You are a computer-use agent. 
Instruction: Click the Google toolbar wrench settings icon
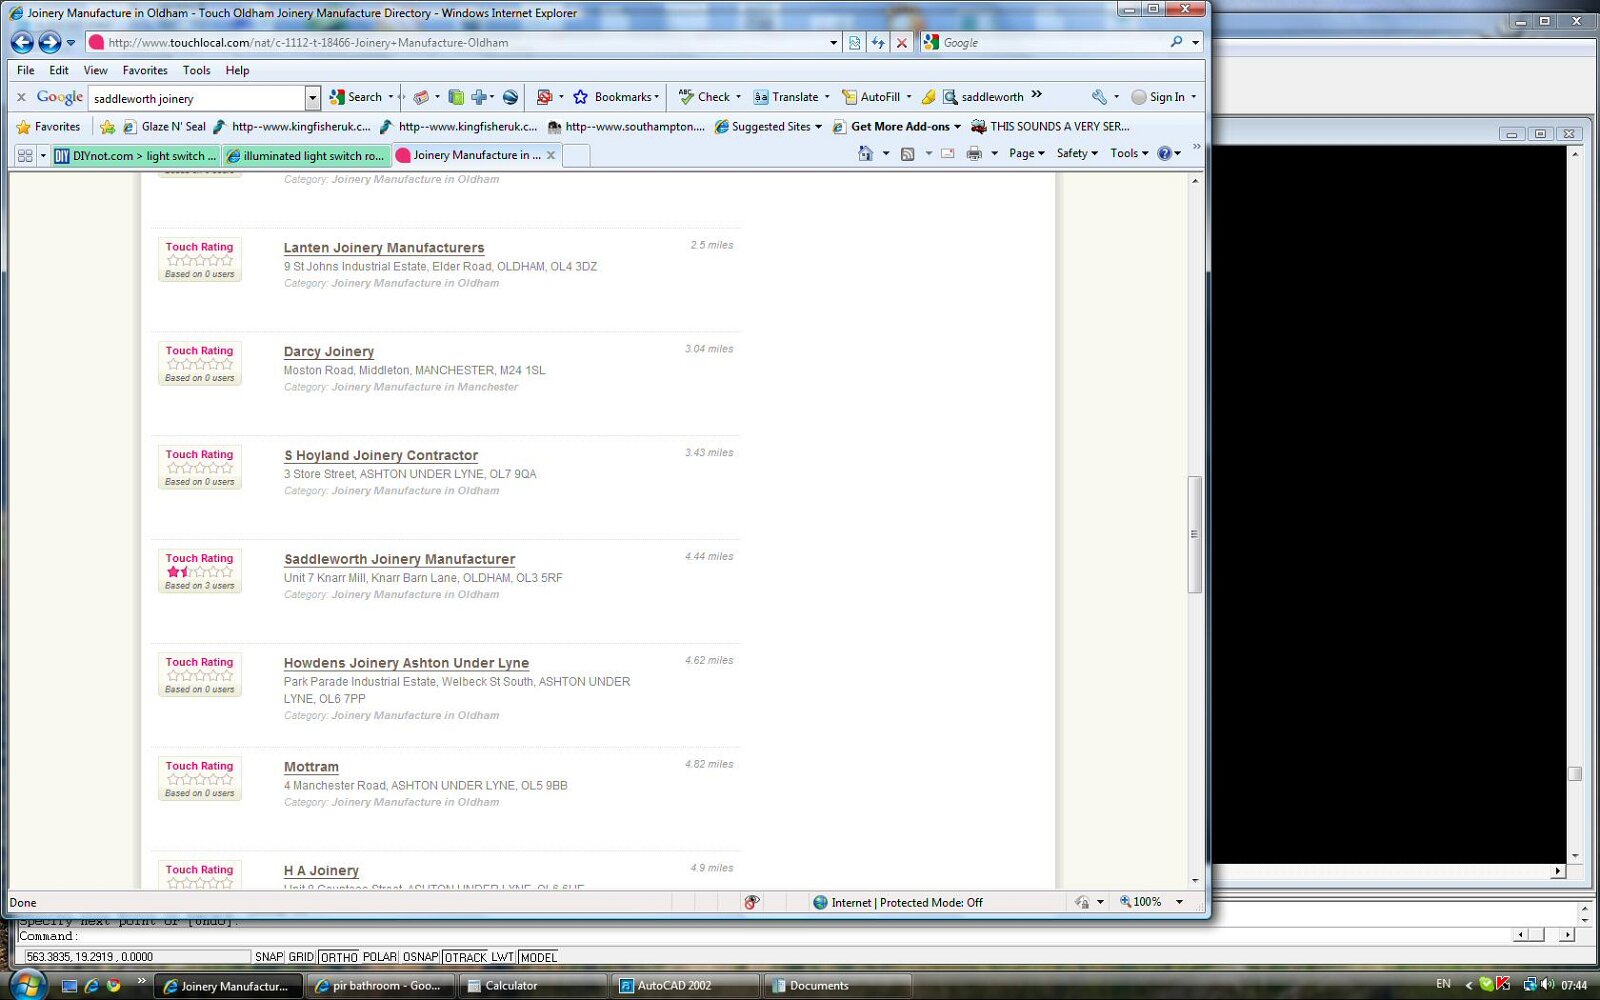tap(1099, 97)
